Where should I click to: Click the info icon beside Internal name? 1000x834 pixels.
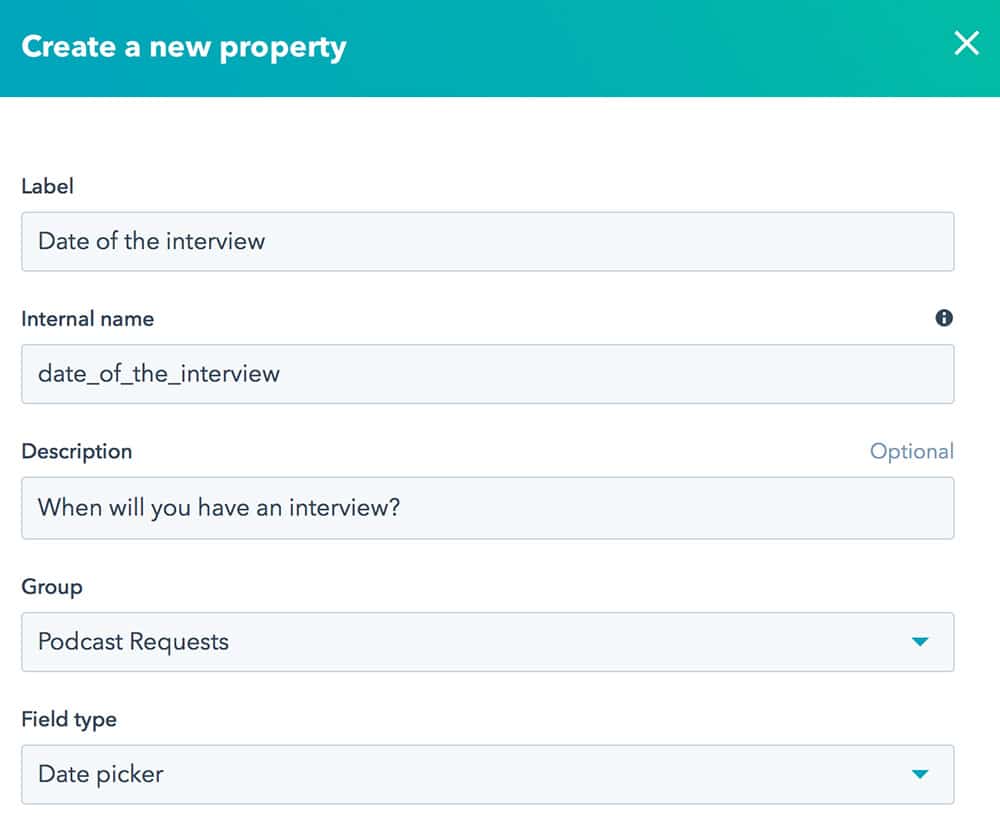pyautogui.click(x=944, y=318)
